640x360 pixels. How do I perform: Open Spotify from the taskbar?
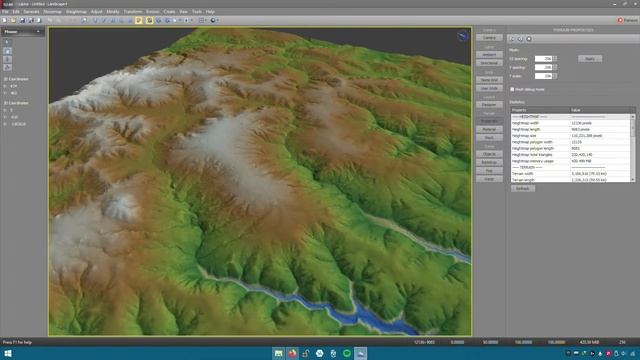point(347,353)
